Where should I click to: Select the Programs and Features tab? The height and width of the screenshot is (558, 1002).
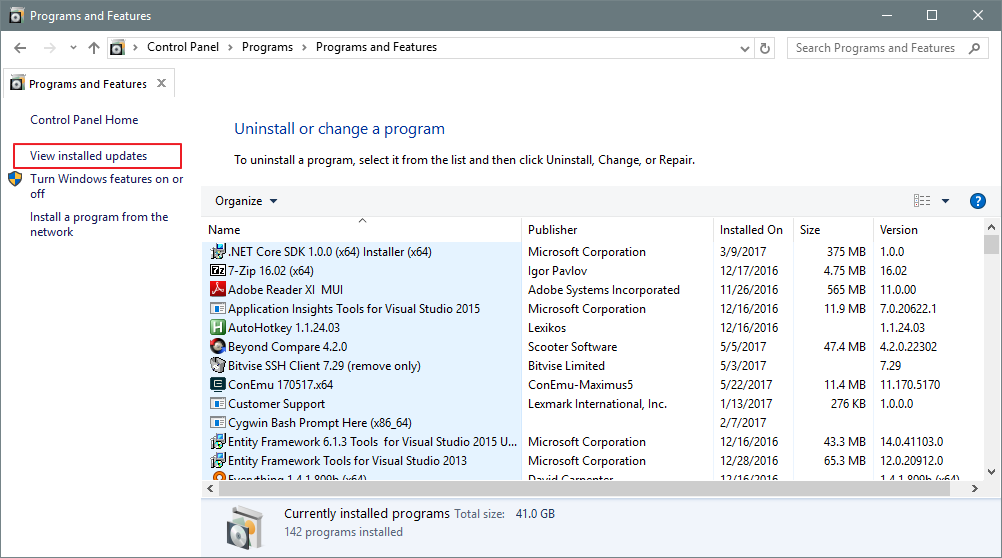[x=88, y=84]
